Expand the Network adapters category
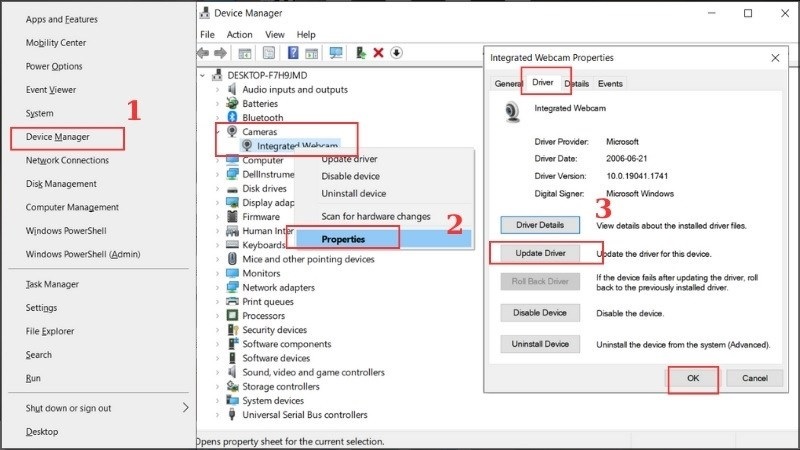The height and width of the screenshot is (450, 800). (218, 288)
